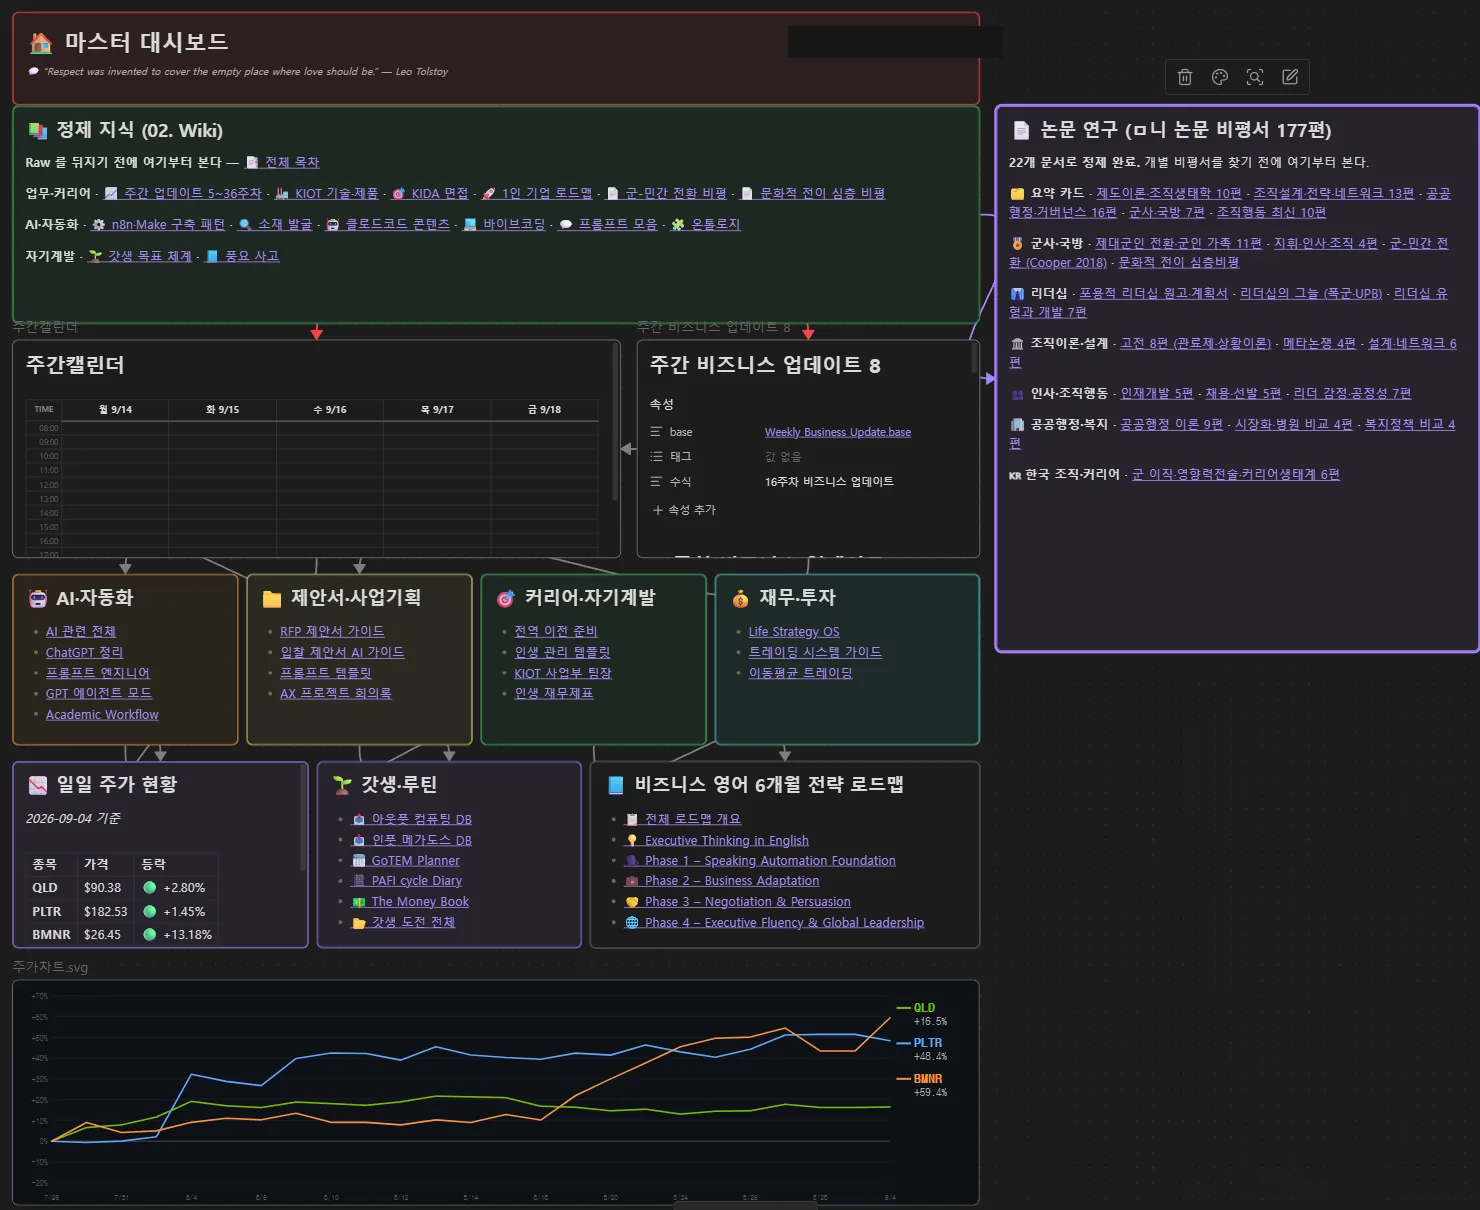Open GPT 에이전트 모드 link
This screenshot has width=1480, height=1210.
coord(99,693)
